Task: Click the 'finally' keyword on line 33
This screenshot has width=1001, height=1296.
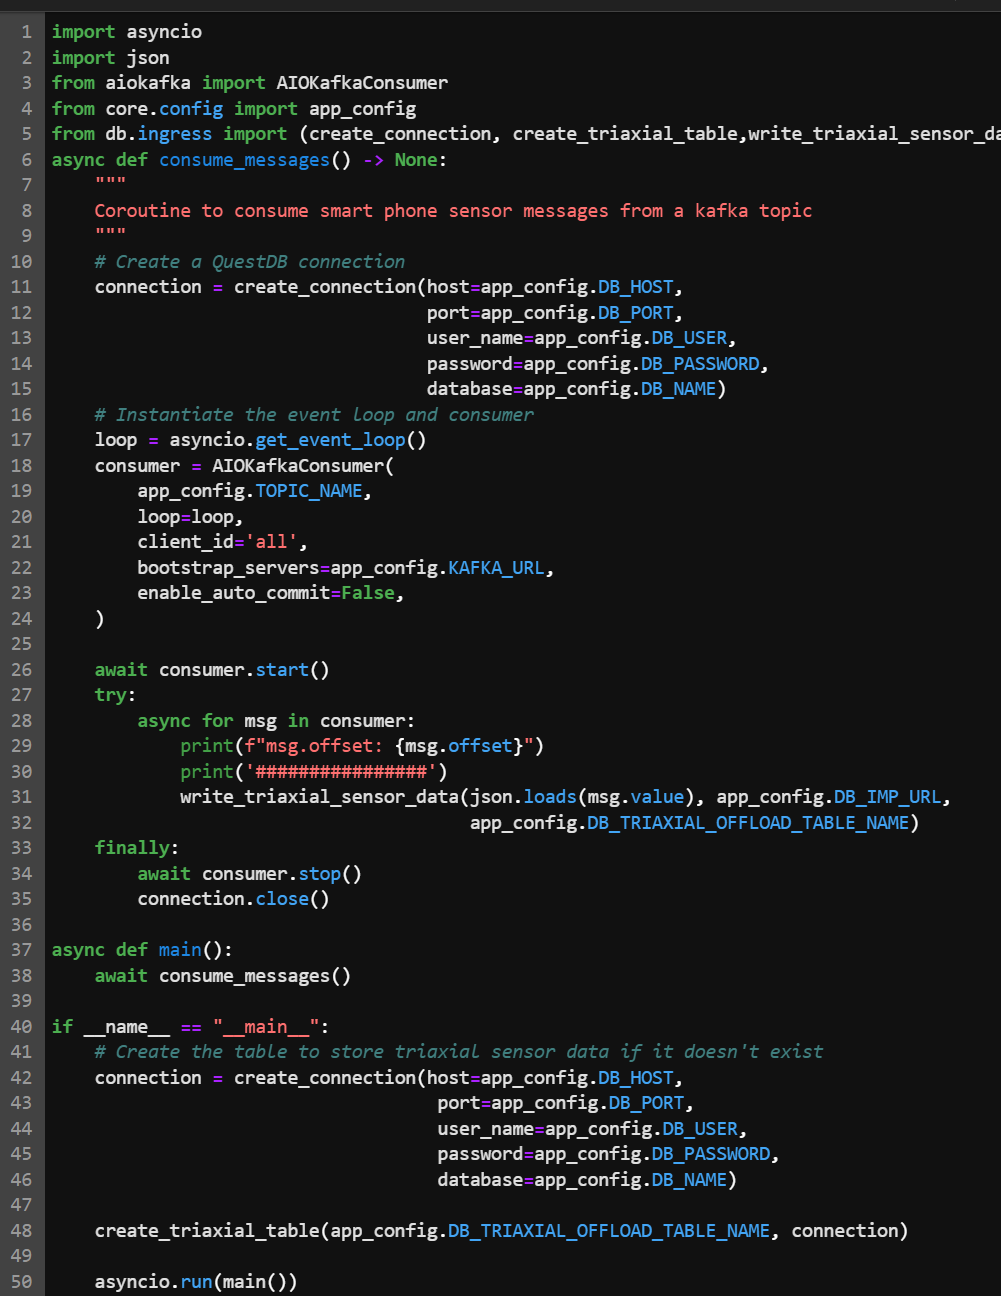Action: pyautogui.click(x=132, y=848)
